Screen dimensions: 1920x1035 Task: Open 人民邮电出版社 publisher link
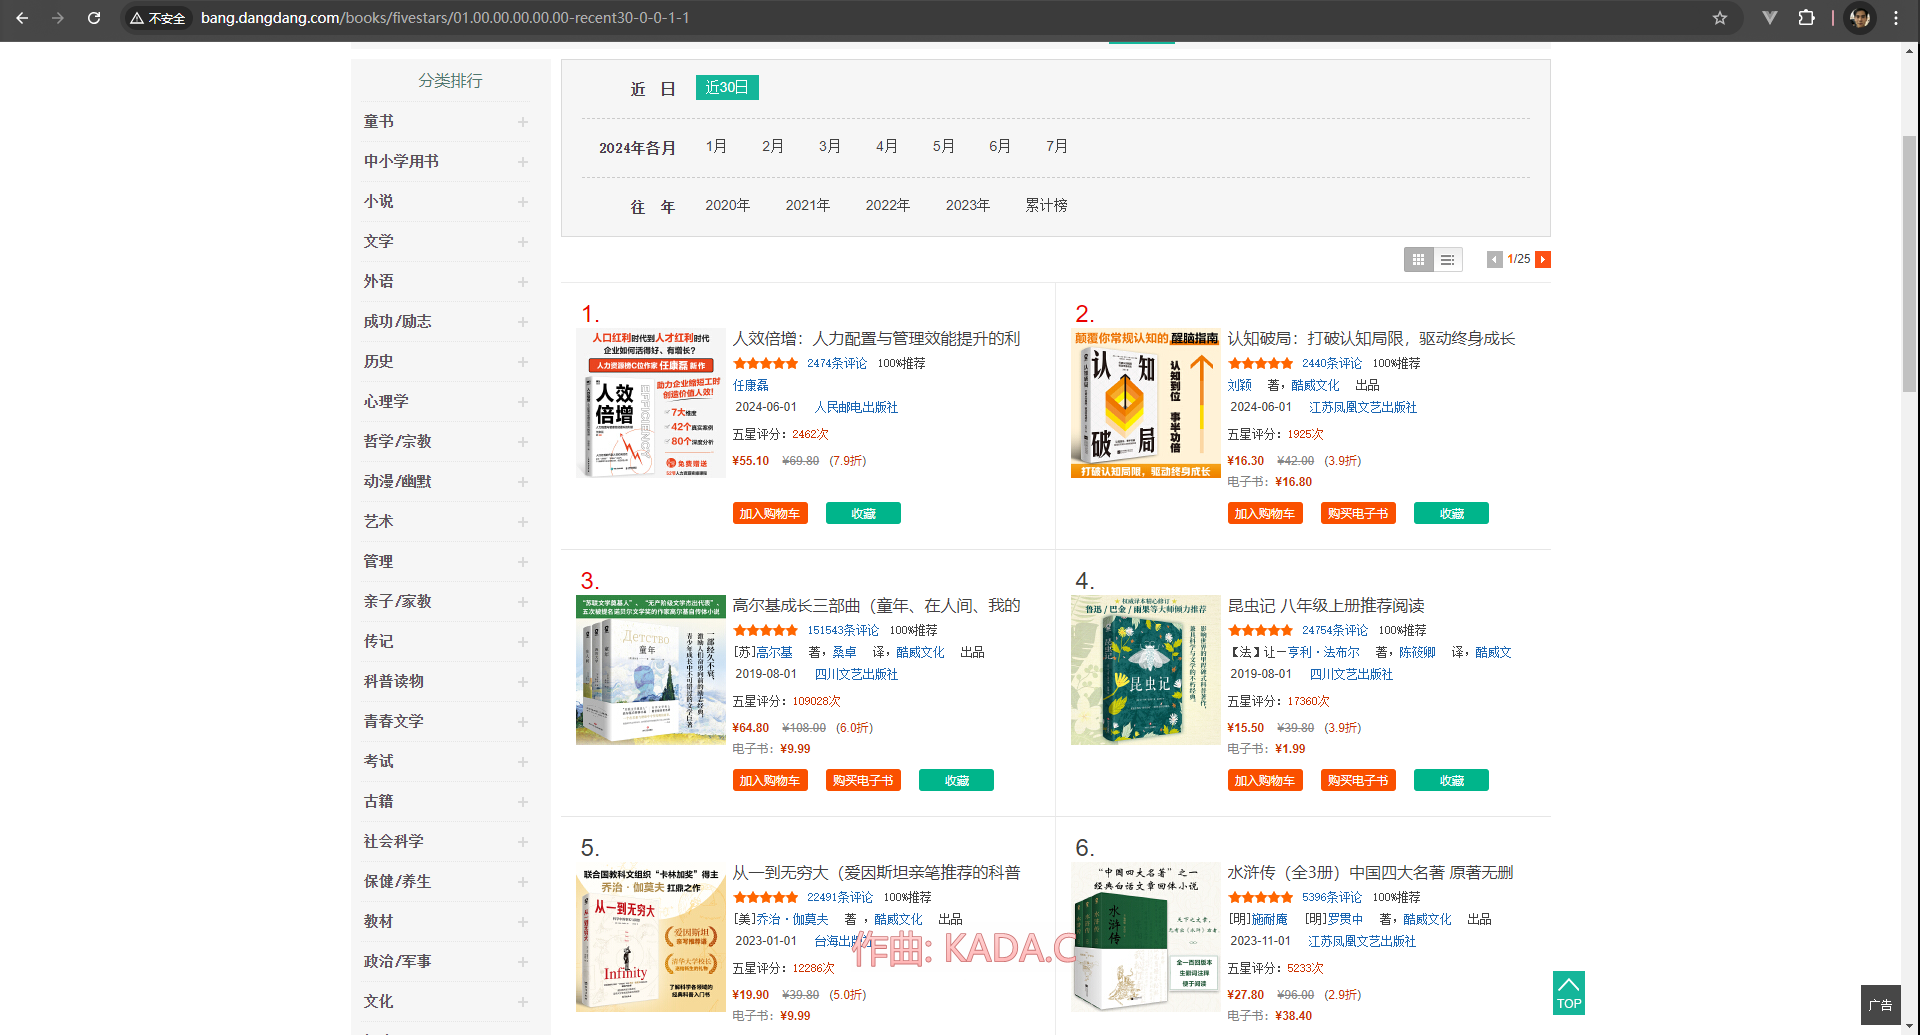pyautogui.click(x=856, y=407)
